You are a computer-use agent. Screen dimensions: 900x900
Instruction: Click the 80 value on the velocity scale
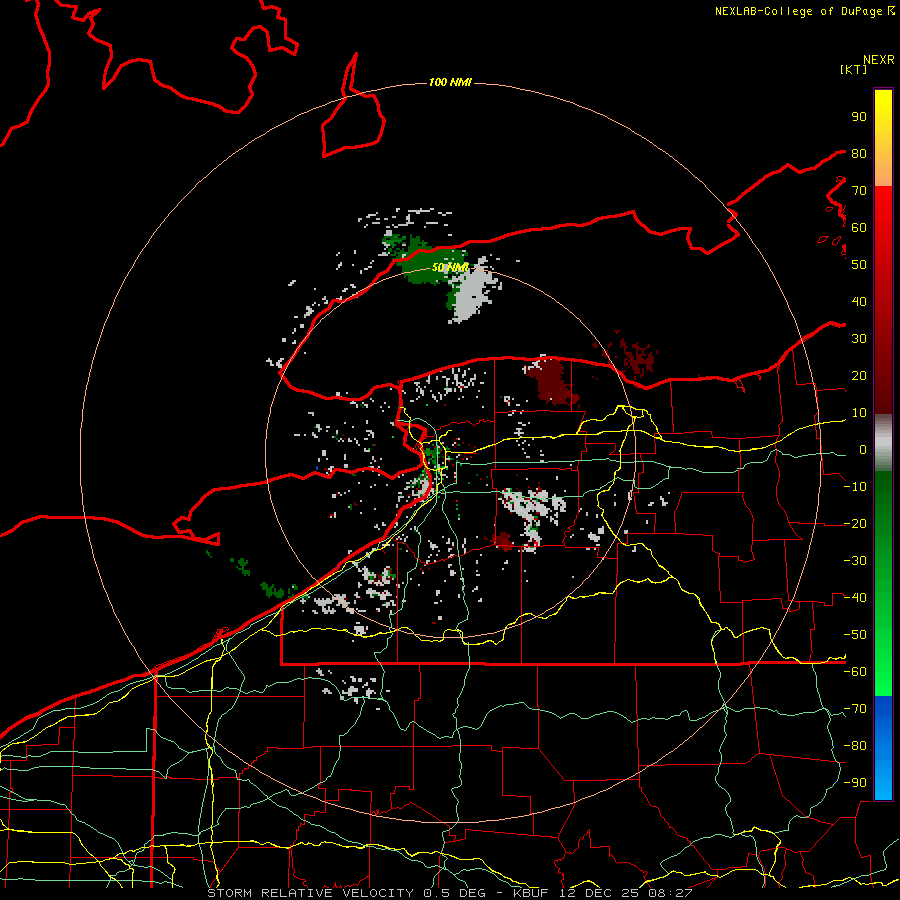[859, 154]
